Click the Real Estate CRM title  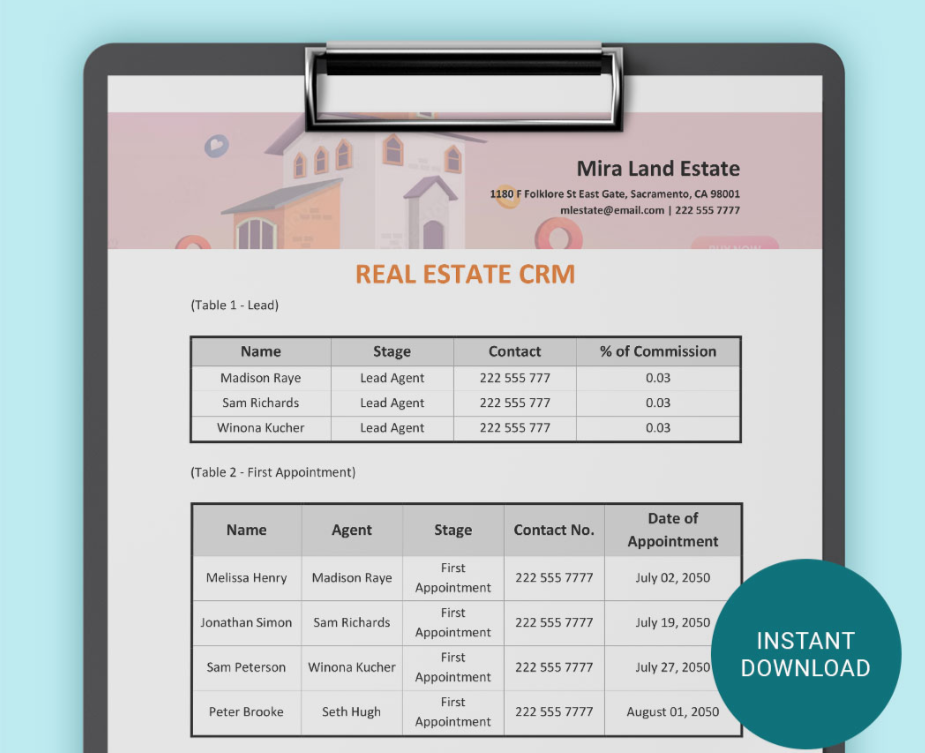(x=465, y=274)
